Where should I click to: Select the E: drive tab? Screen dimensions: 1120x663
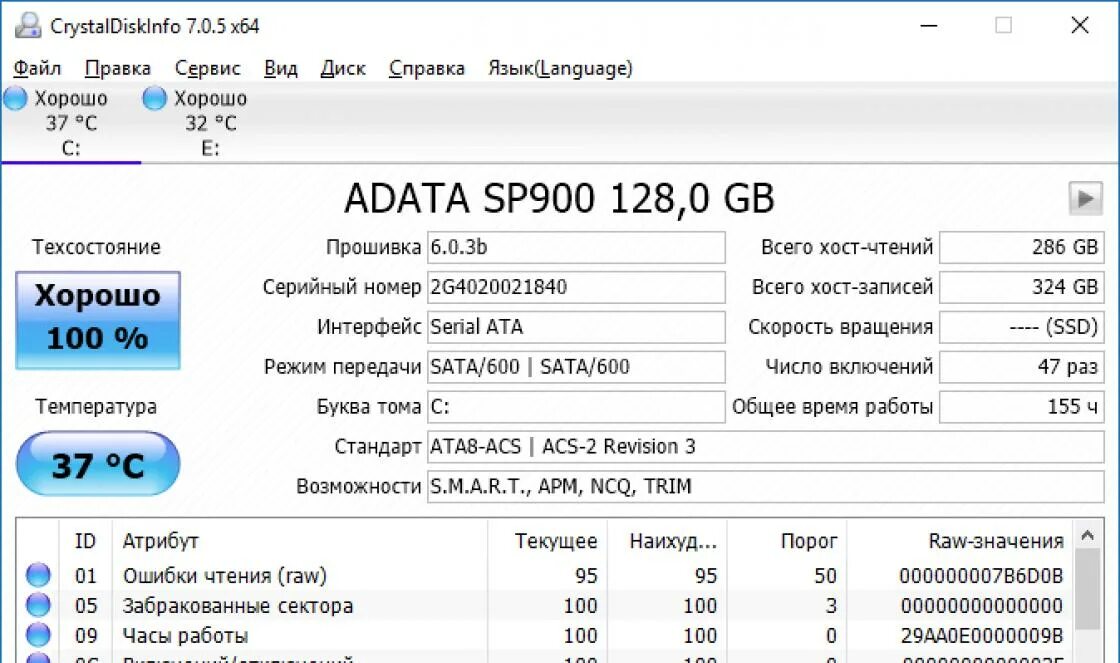pos(195,124)
